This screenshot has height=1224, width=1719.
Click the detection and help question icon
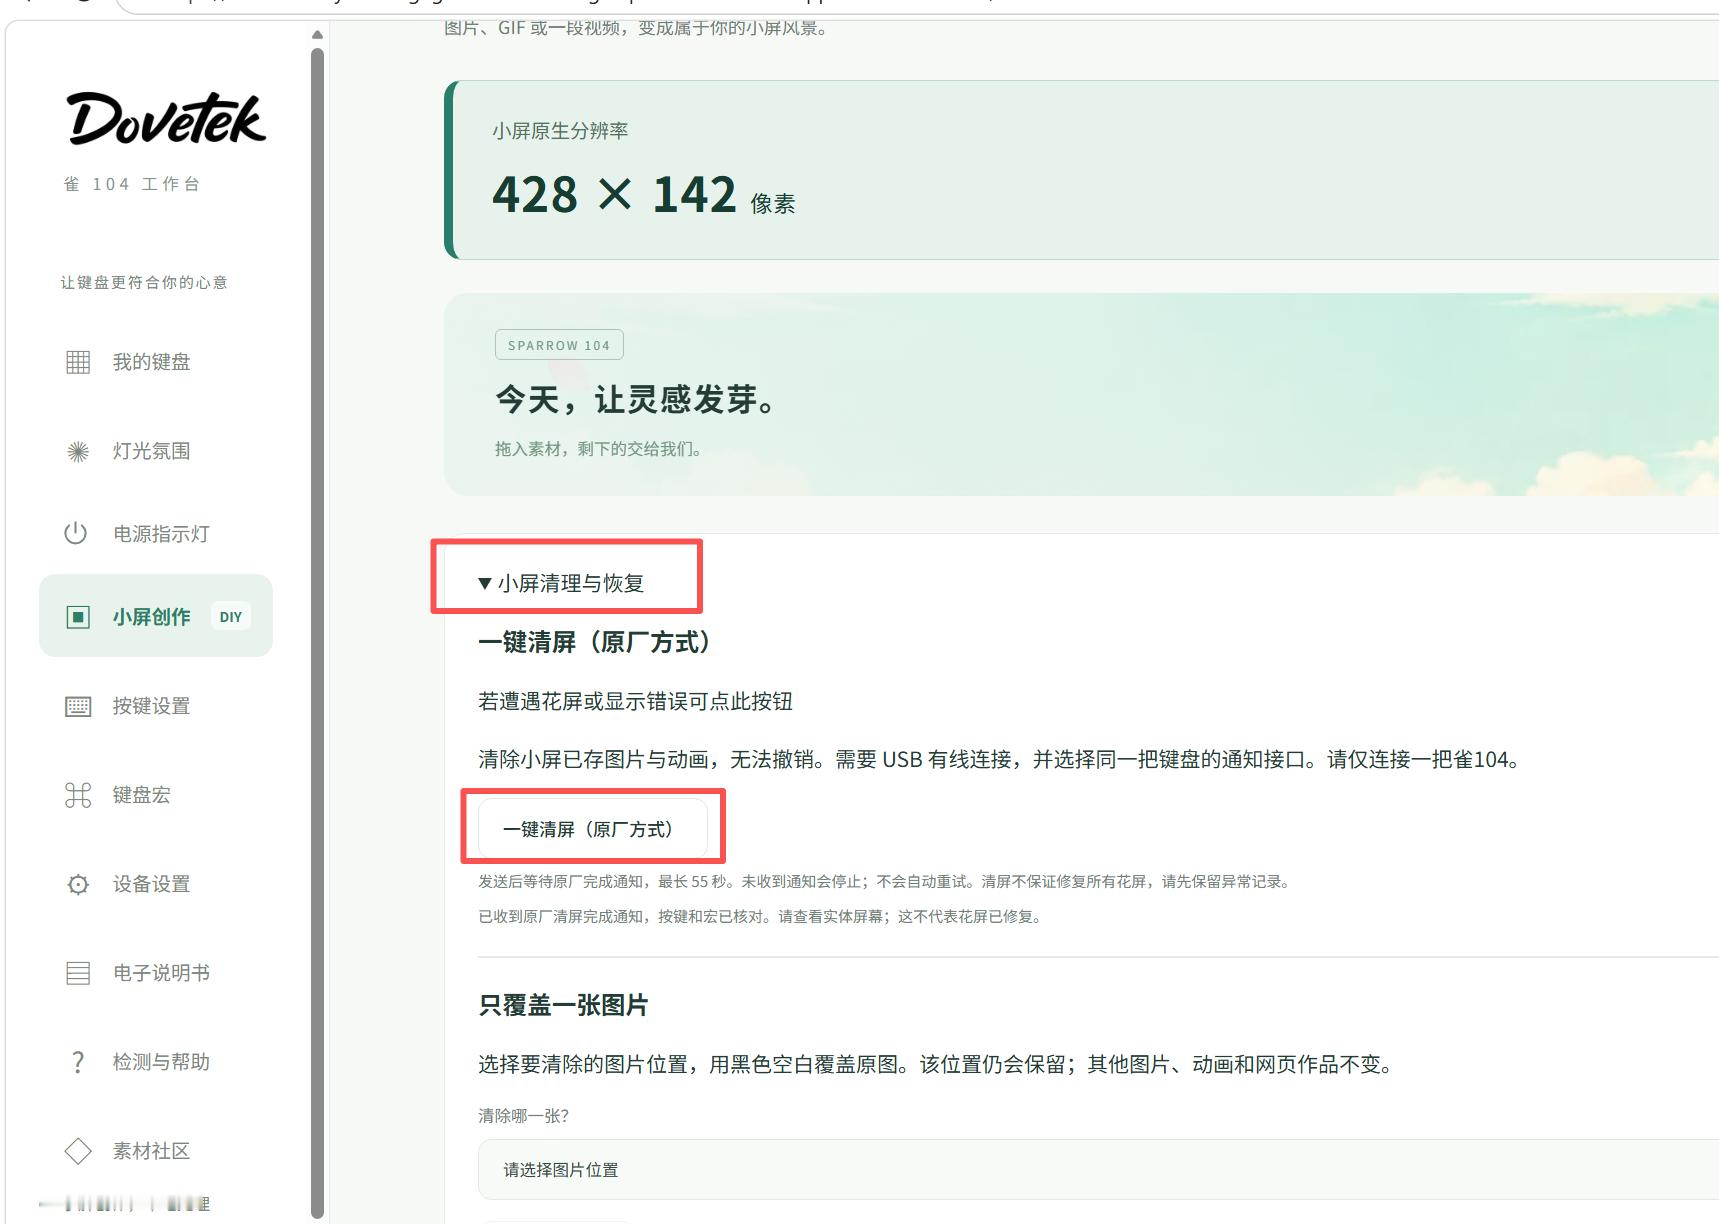click(x=78, y=1062)
